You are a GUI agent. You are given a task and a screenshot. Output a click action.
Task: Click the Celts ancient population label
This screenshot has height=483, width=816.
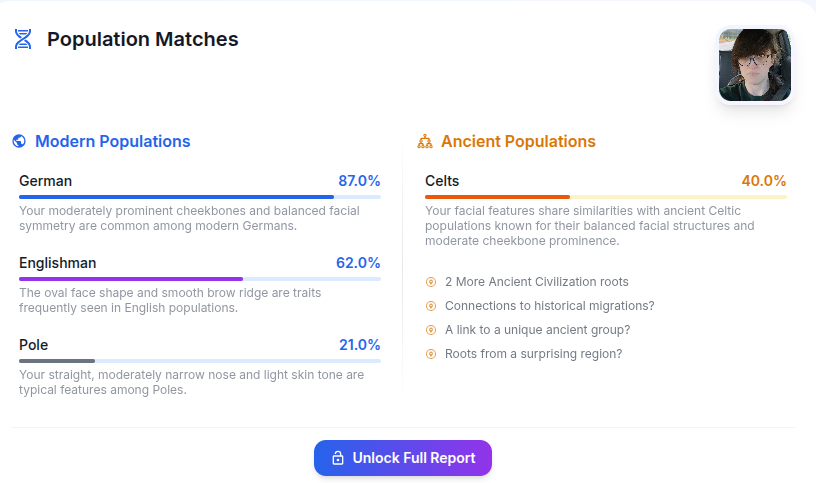pyautogui.click(x=442, y=181)
